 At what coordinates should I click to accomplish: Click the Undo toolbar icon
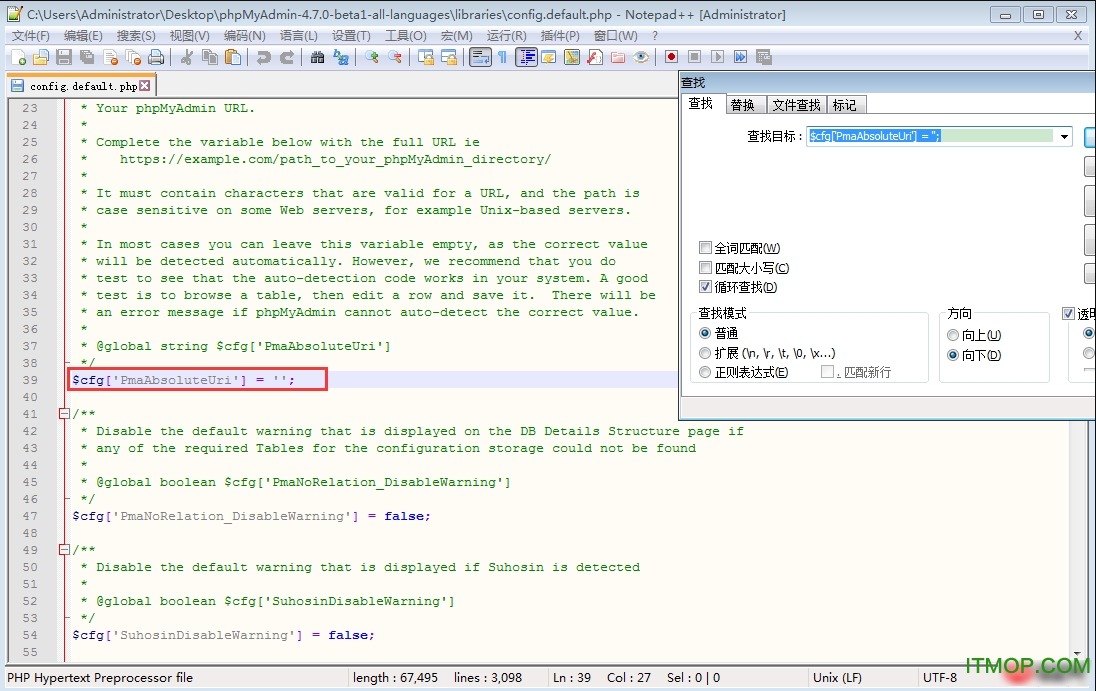pos(264,57)
